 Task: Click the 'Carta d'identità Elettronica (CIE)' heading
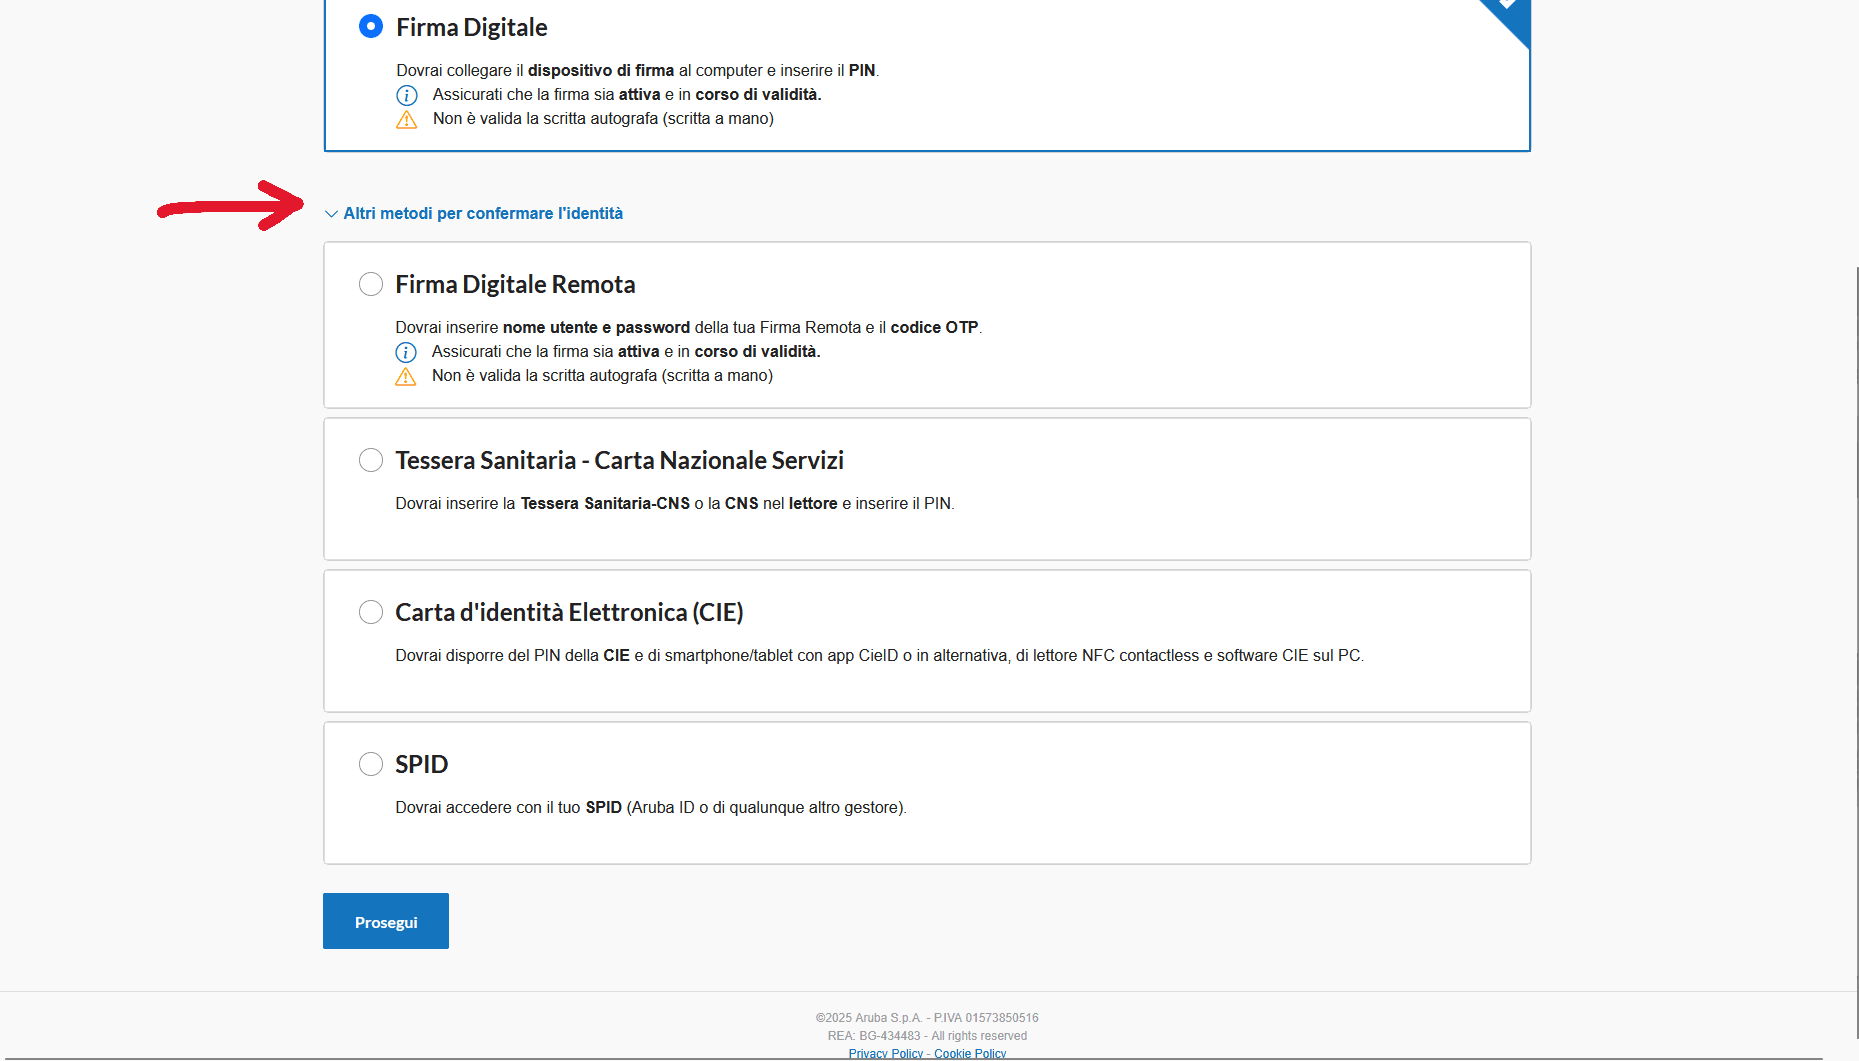click(x=569, y=613)
